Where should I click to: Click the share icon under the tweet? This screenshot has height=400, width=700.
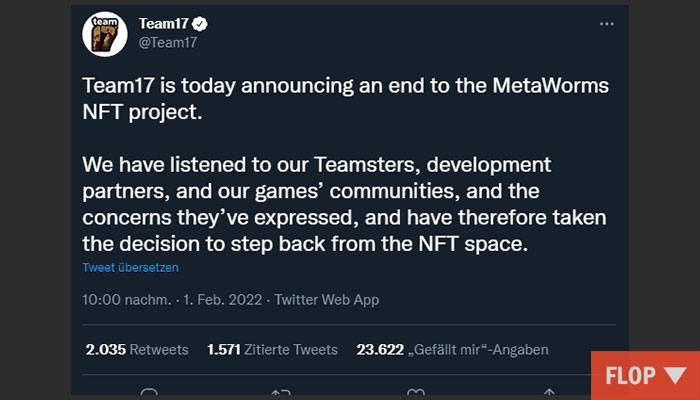coord(549,393)
